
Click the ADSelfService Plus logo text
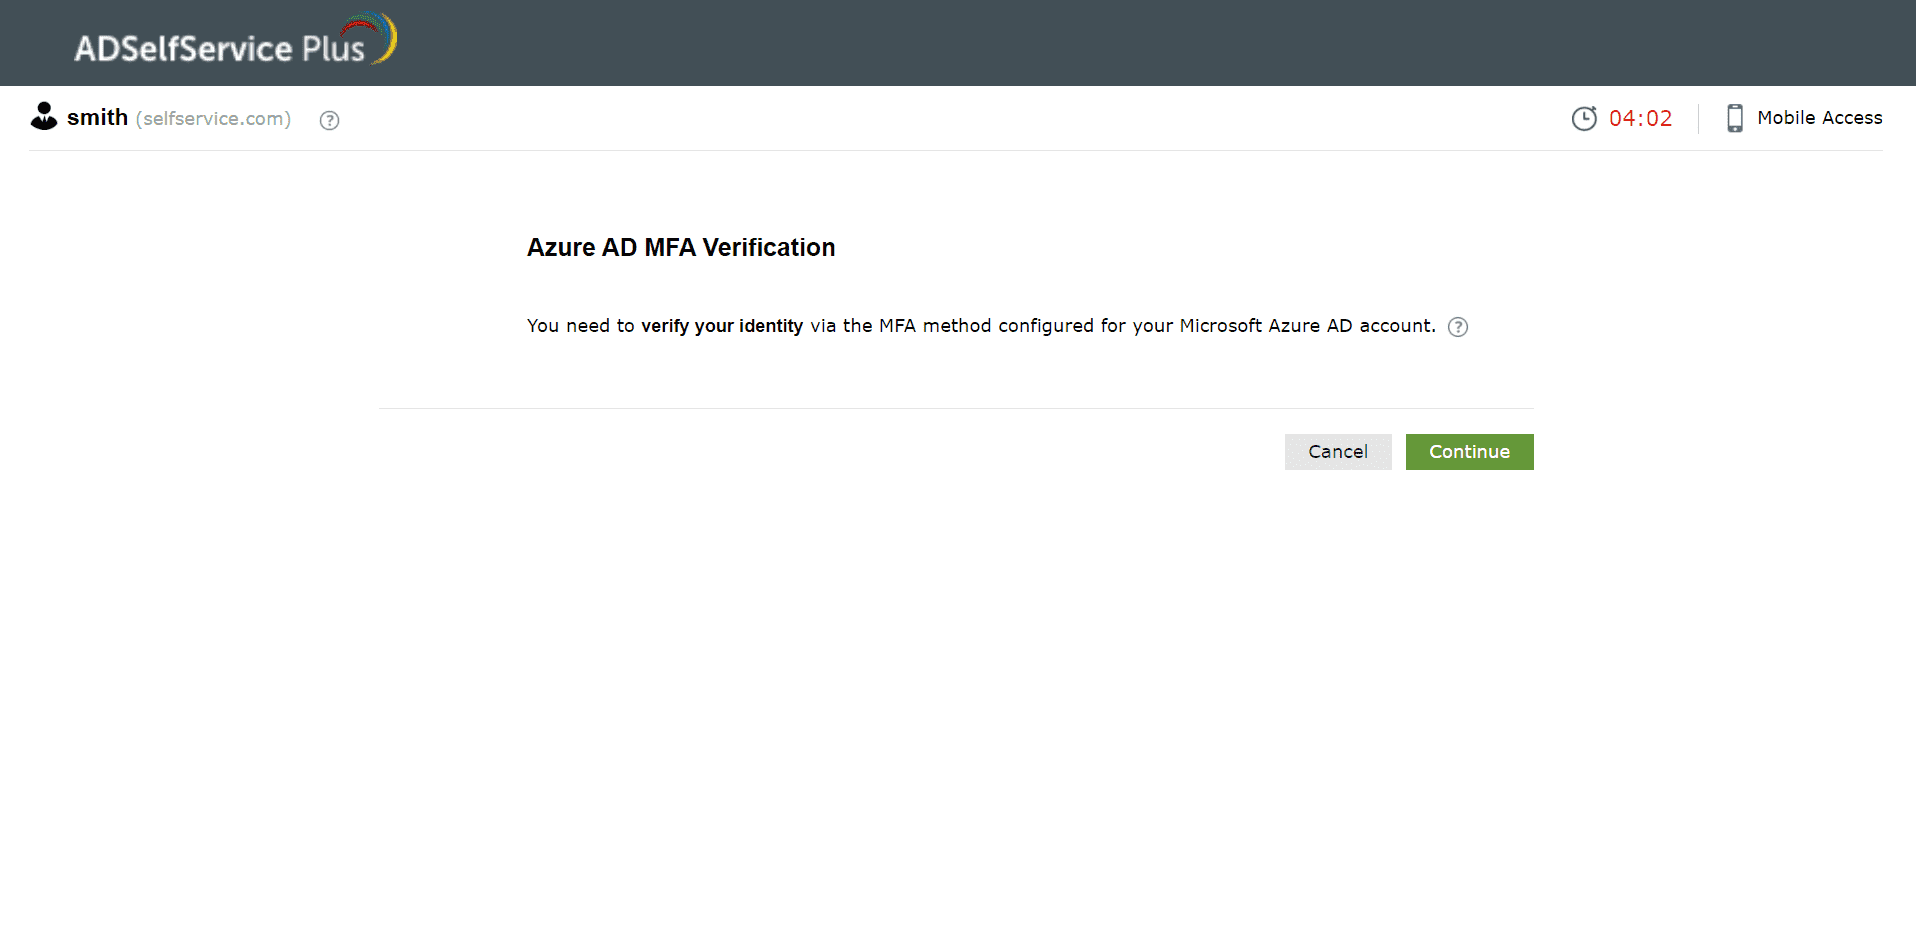219,48
